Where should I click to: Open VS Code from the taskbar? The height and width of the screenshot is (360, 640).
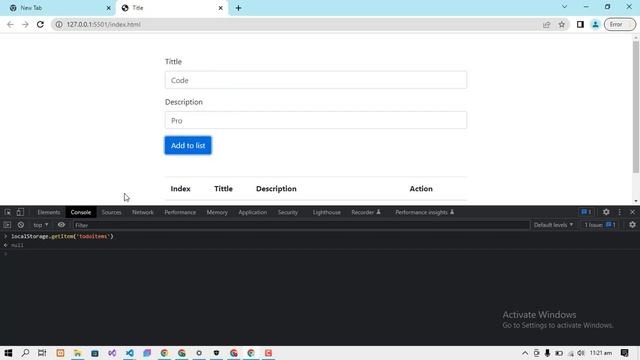click(129, 353)
